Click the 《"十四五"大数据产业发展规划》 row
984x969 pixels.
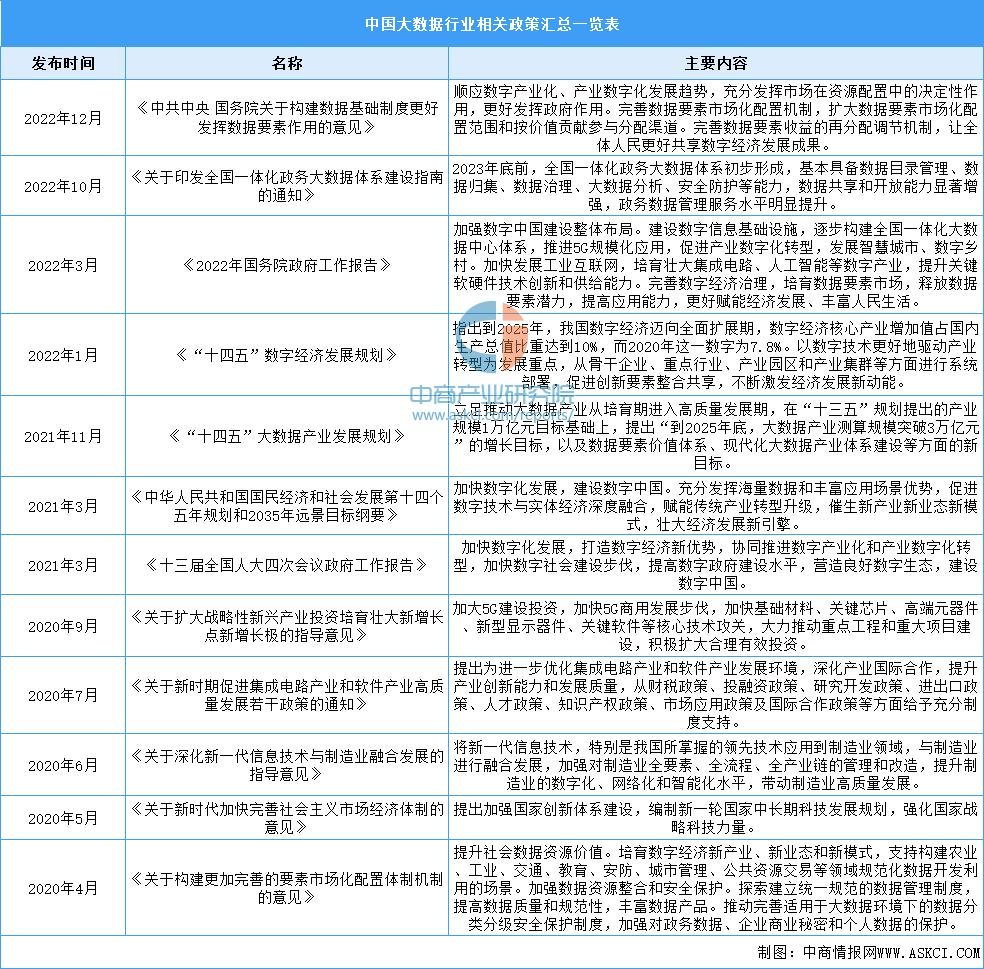[287, 435]
